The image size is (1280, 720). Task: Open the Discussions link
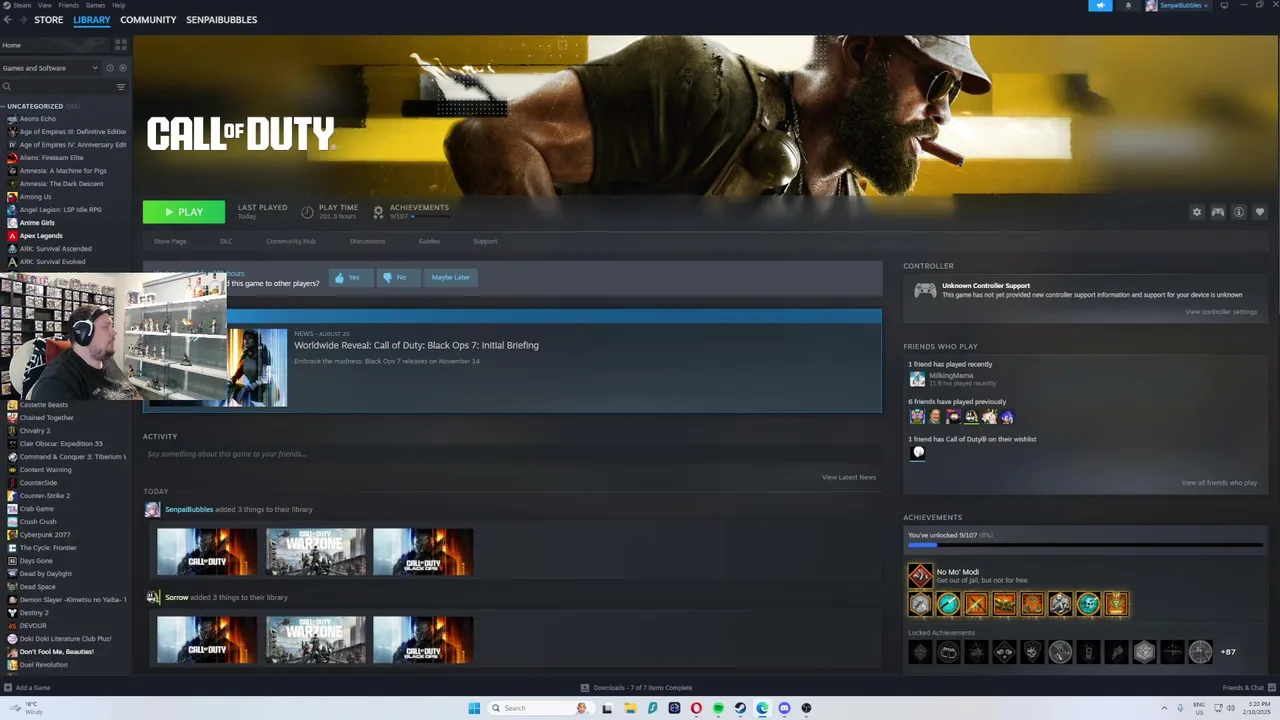(367, 241)
